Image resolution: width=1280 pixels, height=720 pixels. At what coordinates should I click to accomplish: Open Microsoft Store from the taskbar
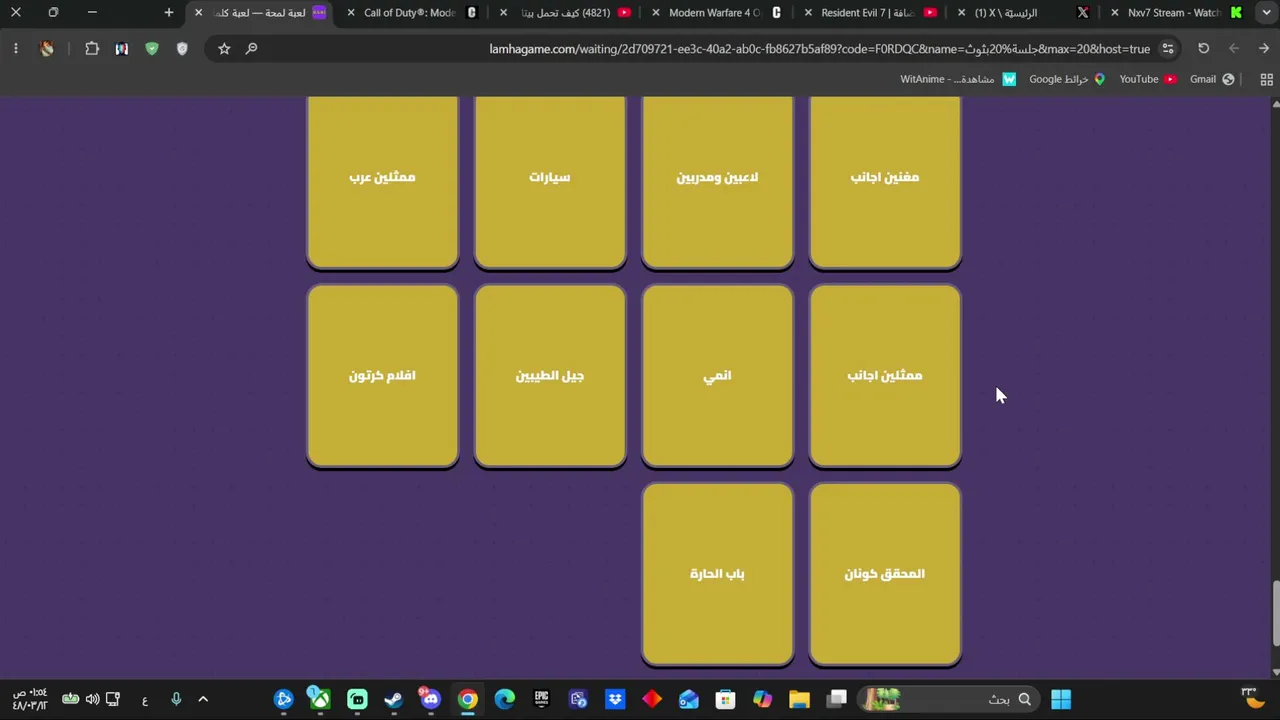click(x=725, y=699)
